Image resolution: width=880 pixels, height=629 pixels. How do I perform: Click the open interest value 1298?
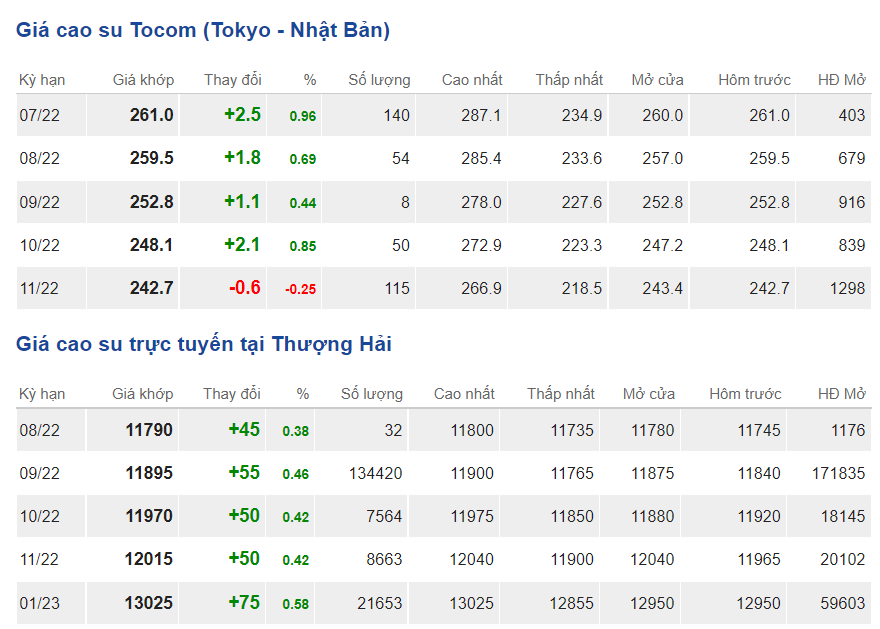(x=846, y=288)
